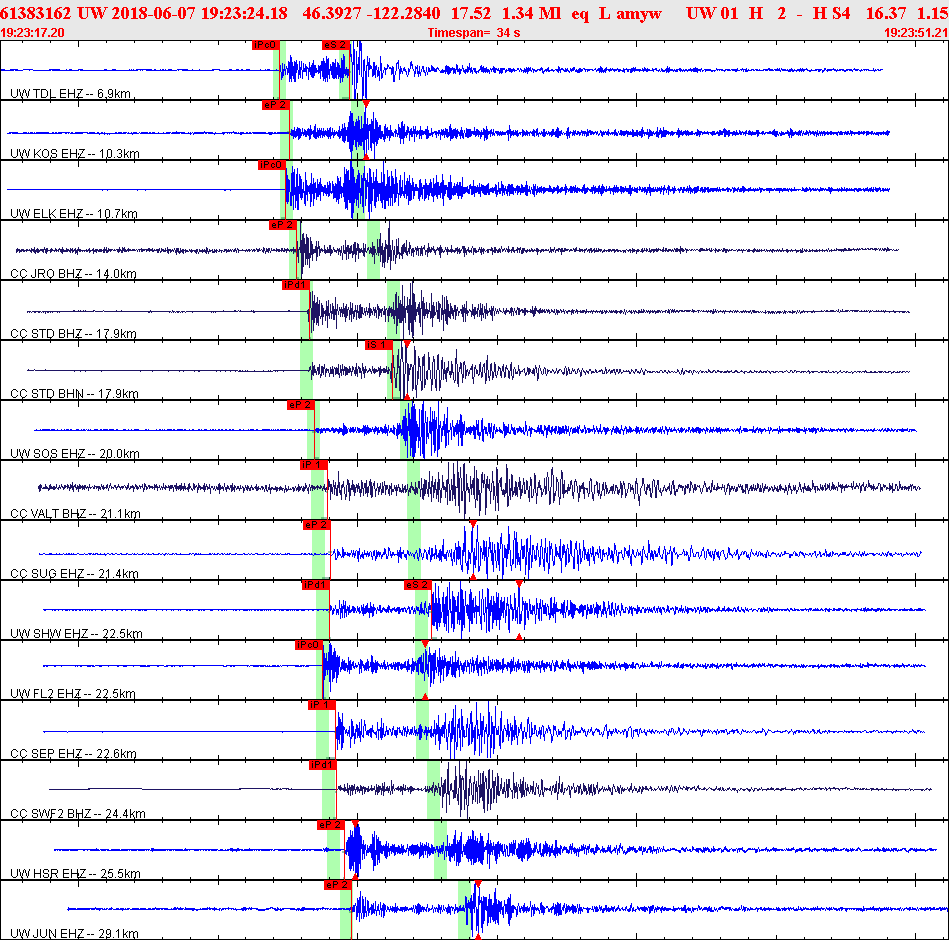949x940 pixels.
Task: Click the label 'CC STD BHN -- 17.9km'
Action: pos(74,393)
